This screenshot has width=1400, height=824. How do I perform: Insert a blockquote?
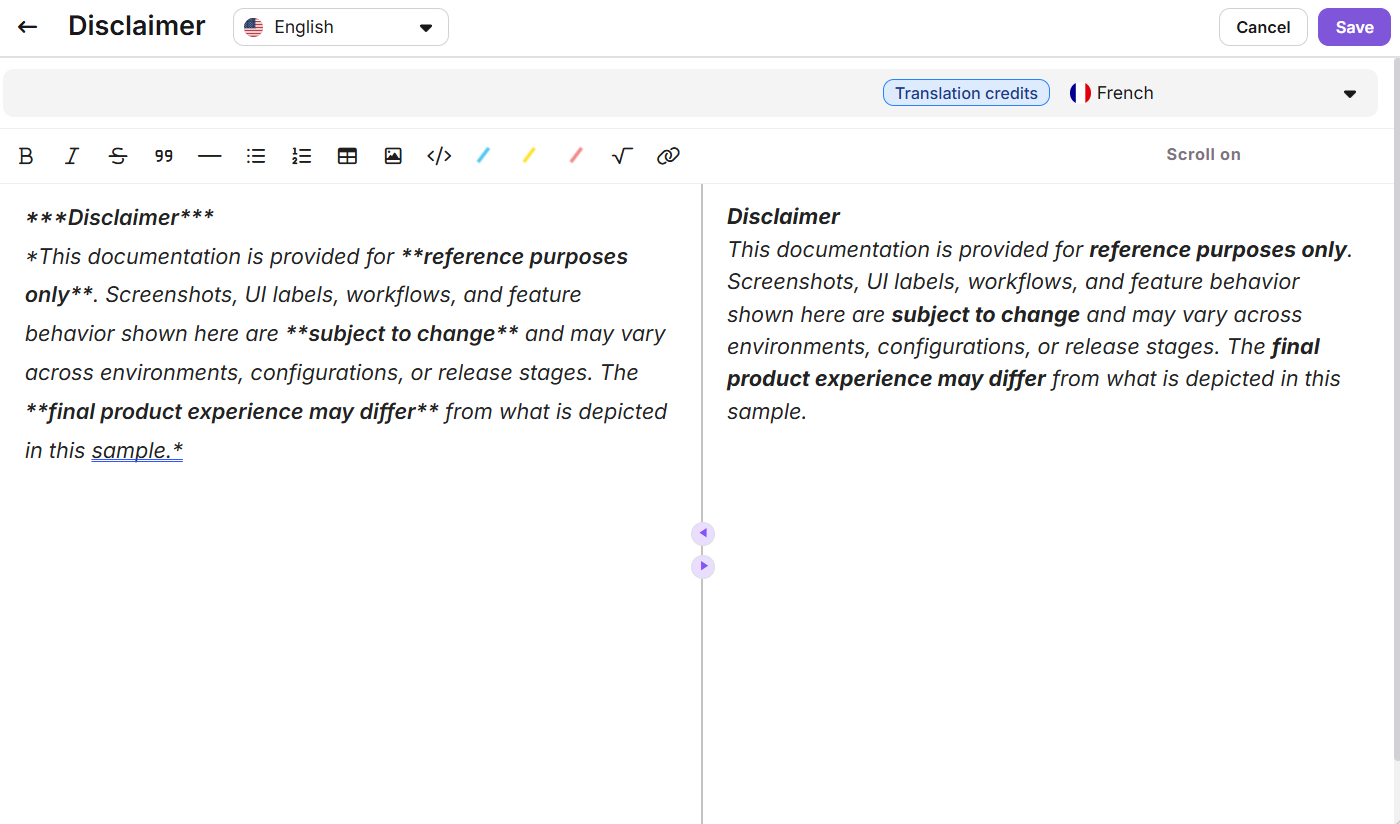click(x=163, y=155)
